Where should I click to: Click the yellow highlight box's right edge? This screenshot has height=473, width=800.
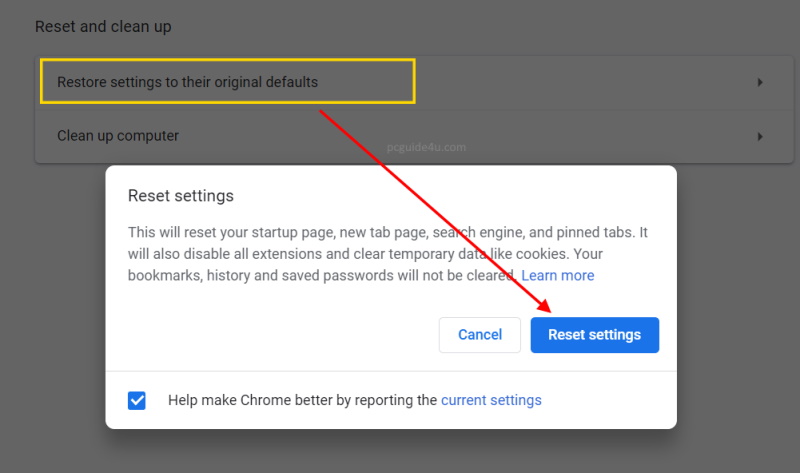[x=413, y=81]
